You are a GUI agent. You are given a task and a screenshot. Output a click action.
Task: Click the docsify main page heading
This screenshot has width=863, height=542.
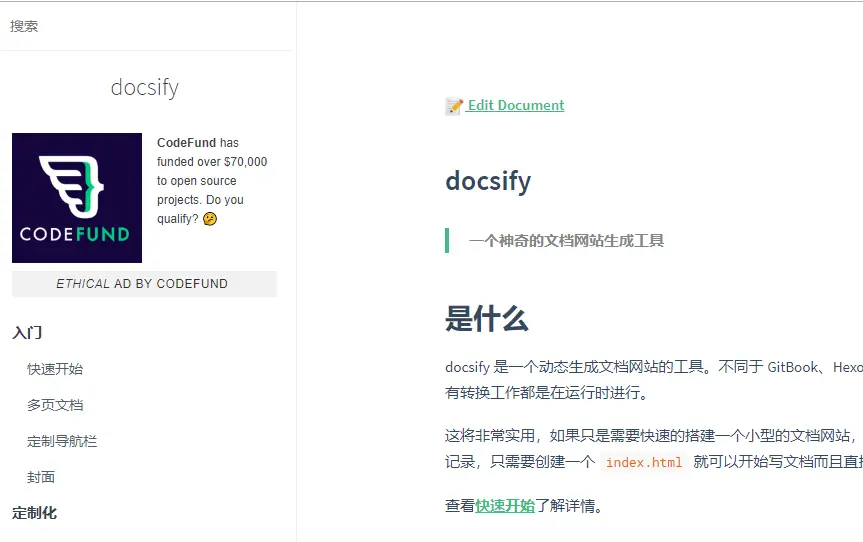pos(488,181)
